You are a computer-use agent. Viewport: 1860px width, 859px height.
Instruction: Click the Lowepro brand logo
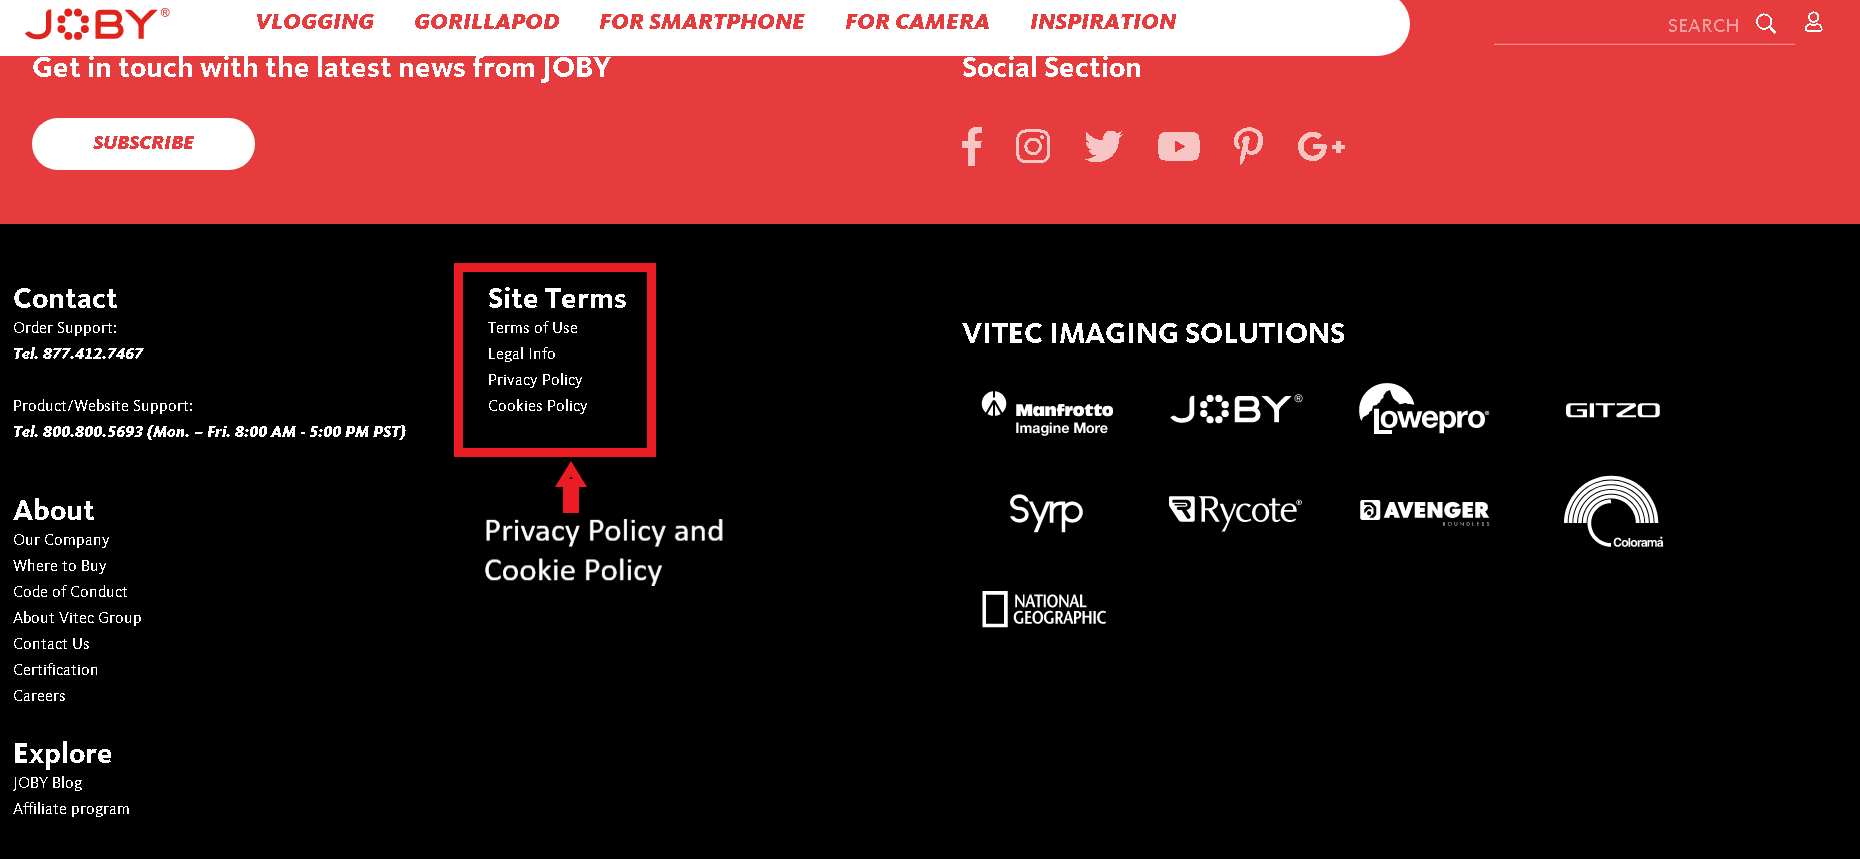1424,409
